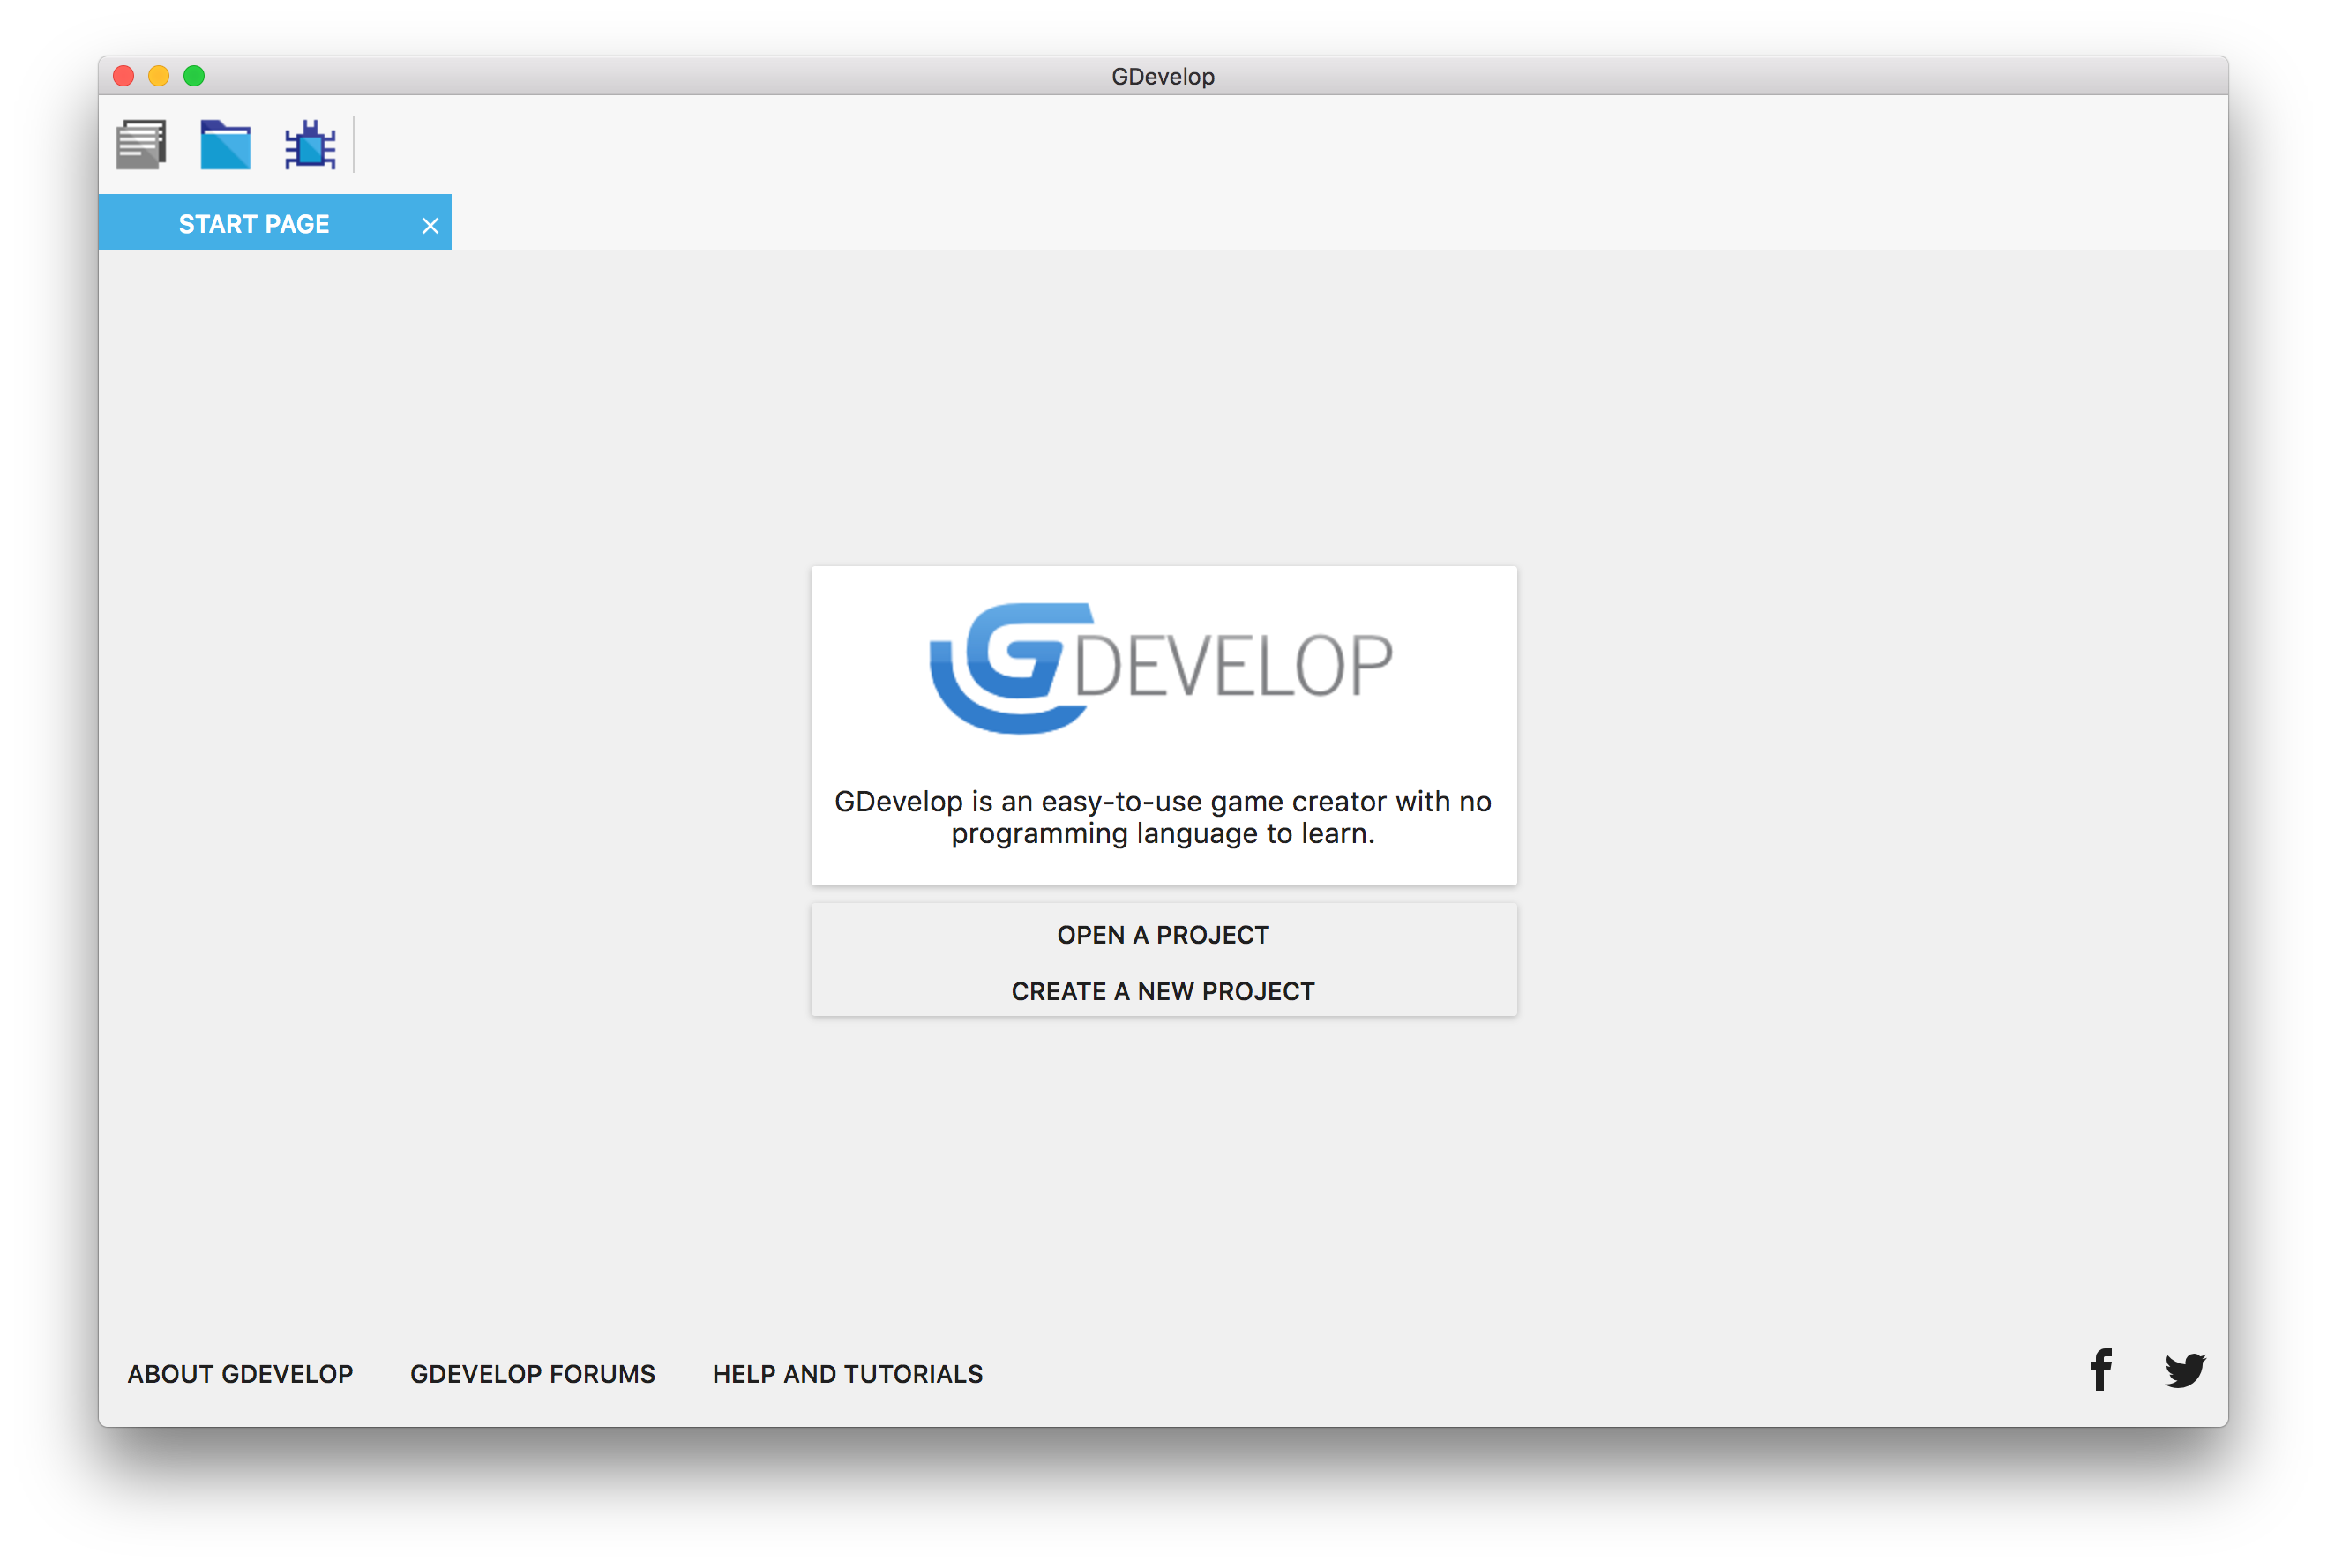
Task: Click OPEN A PROJECT button
Action: click(x=1163, y=935)
